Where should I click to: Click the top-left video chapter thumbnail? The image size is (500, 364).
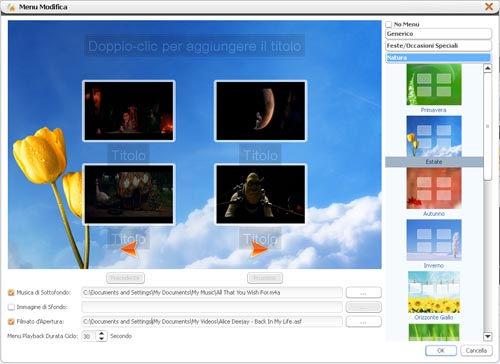[129, 111]
